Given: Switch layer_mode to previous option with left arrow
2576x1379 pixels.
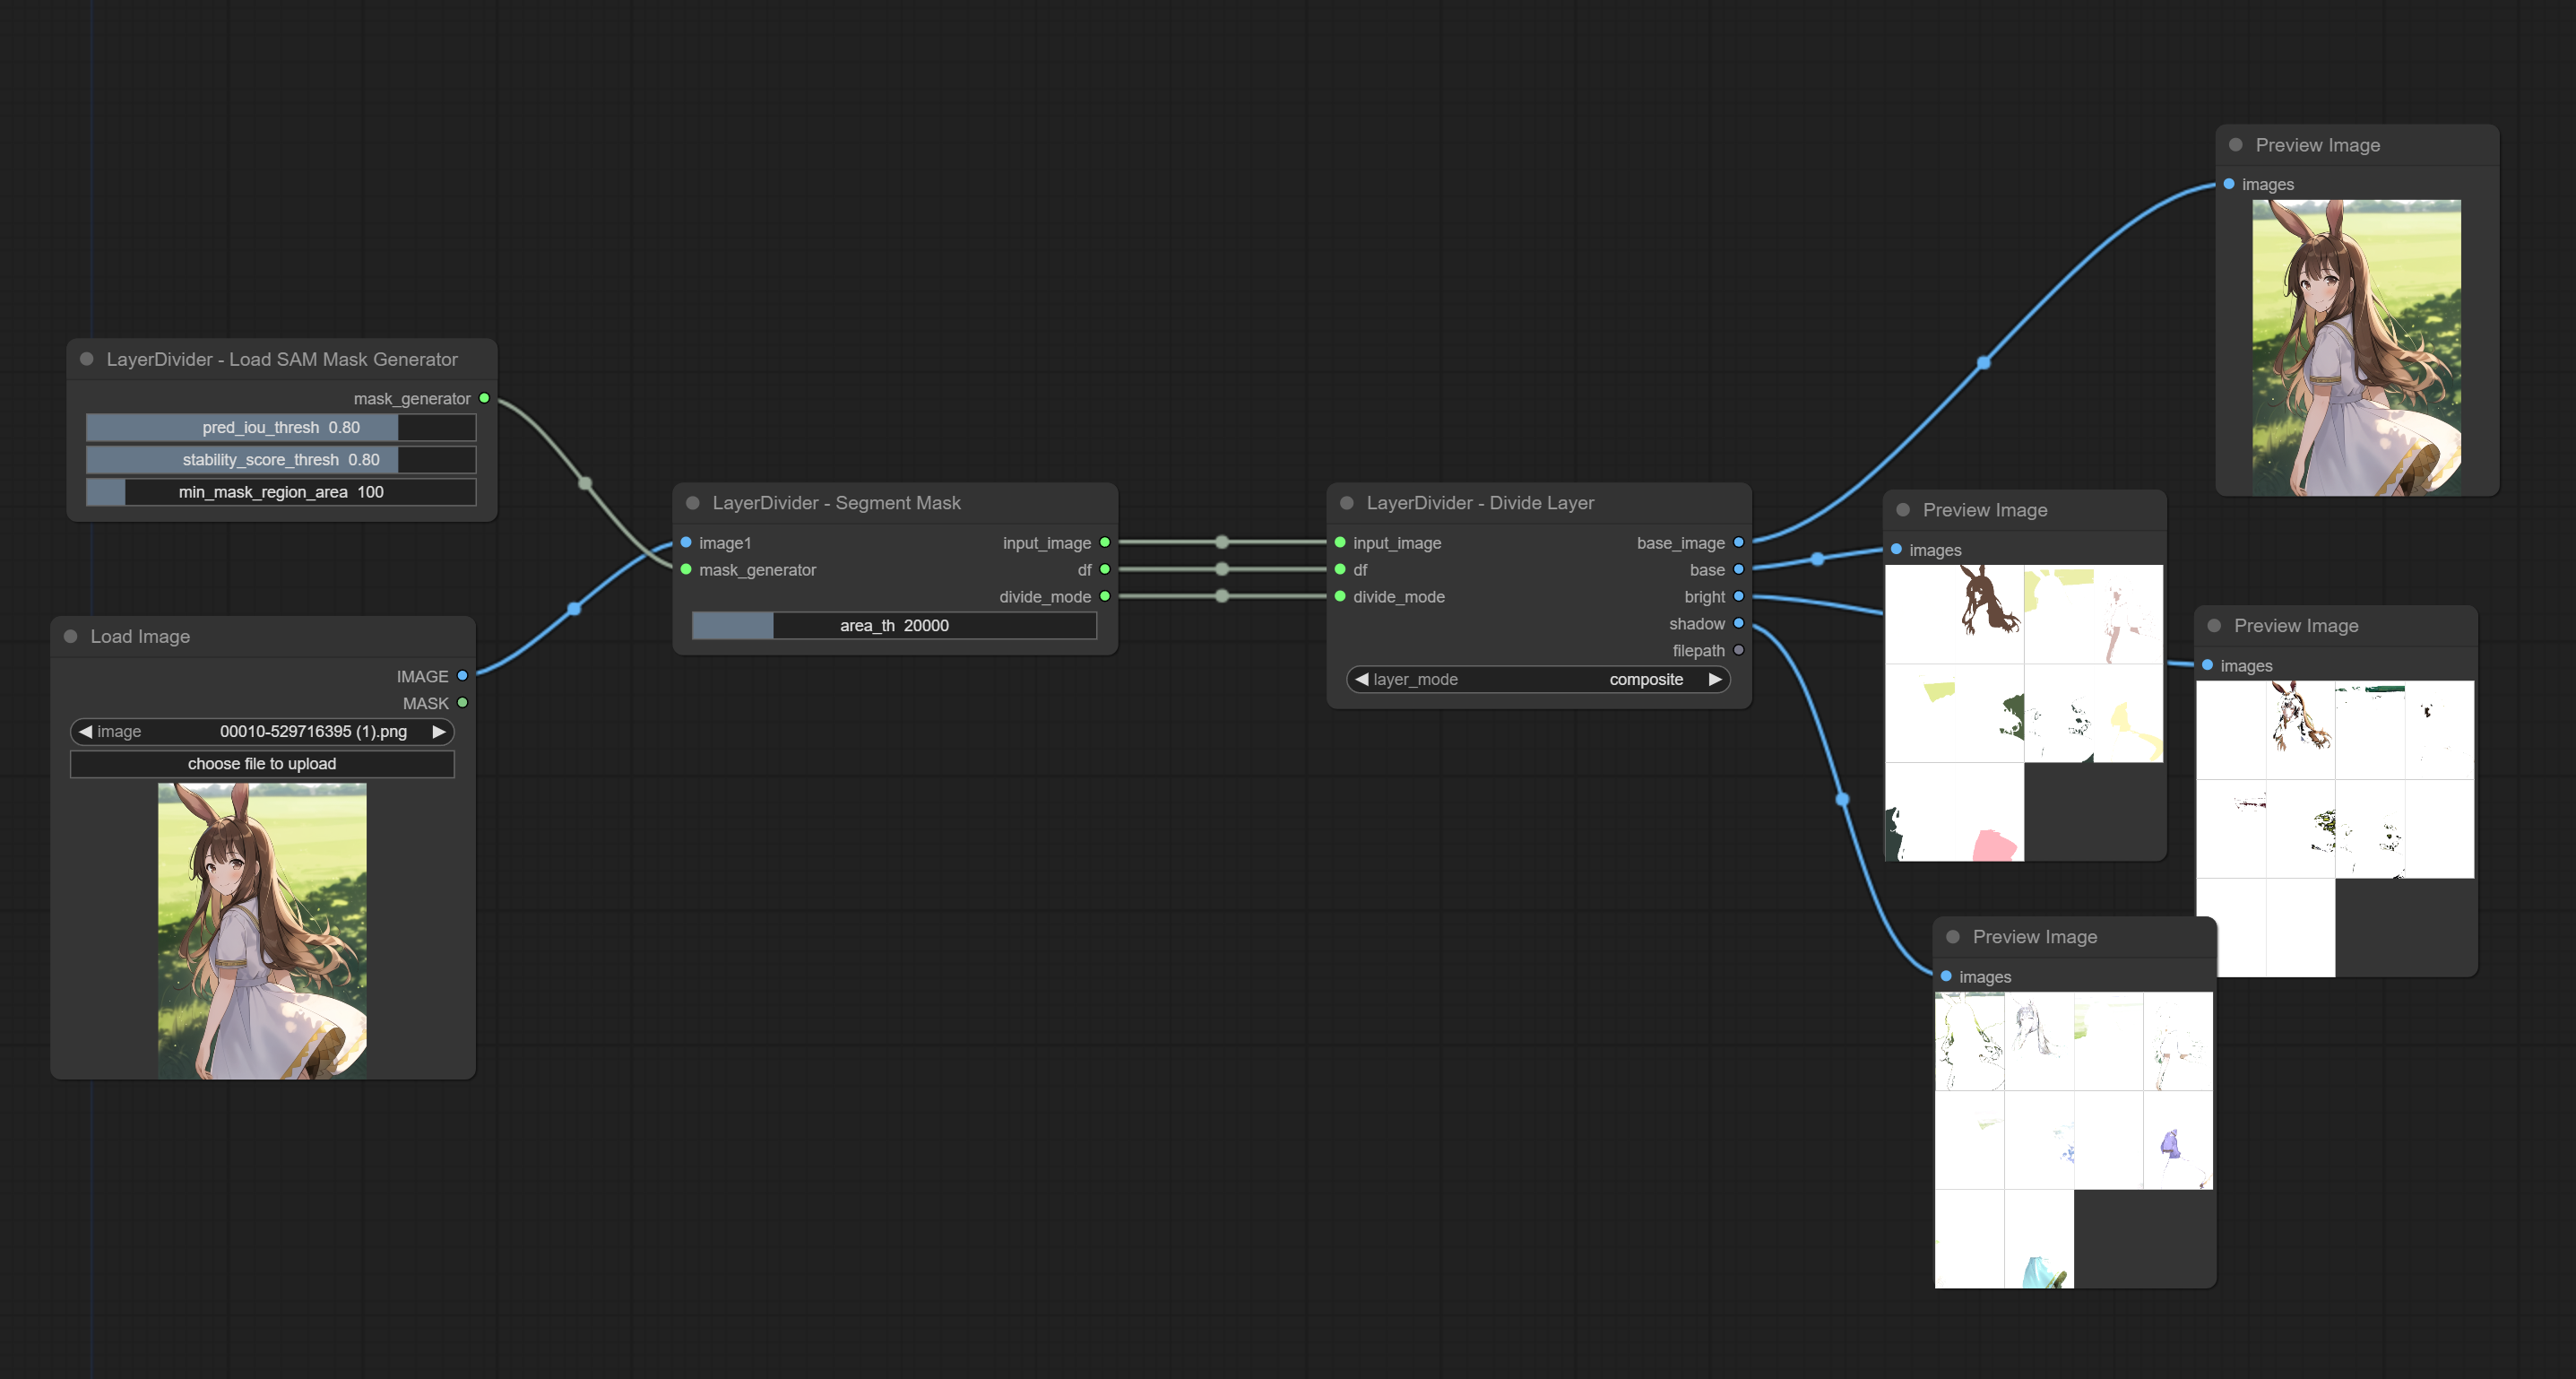Looking at the screenshot, I should point(1361,679).
